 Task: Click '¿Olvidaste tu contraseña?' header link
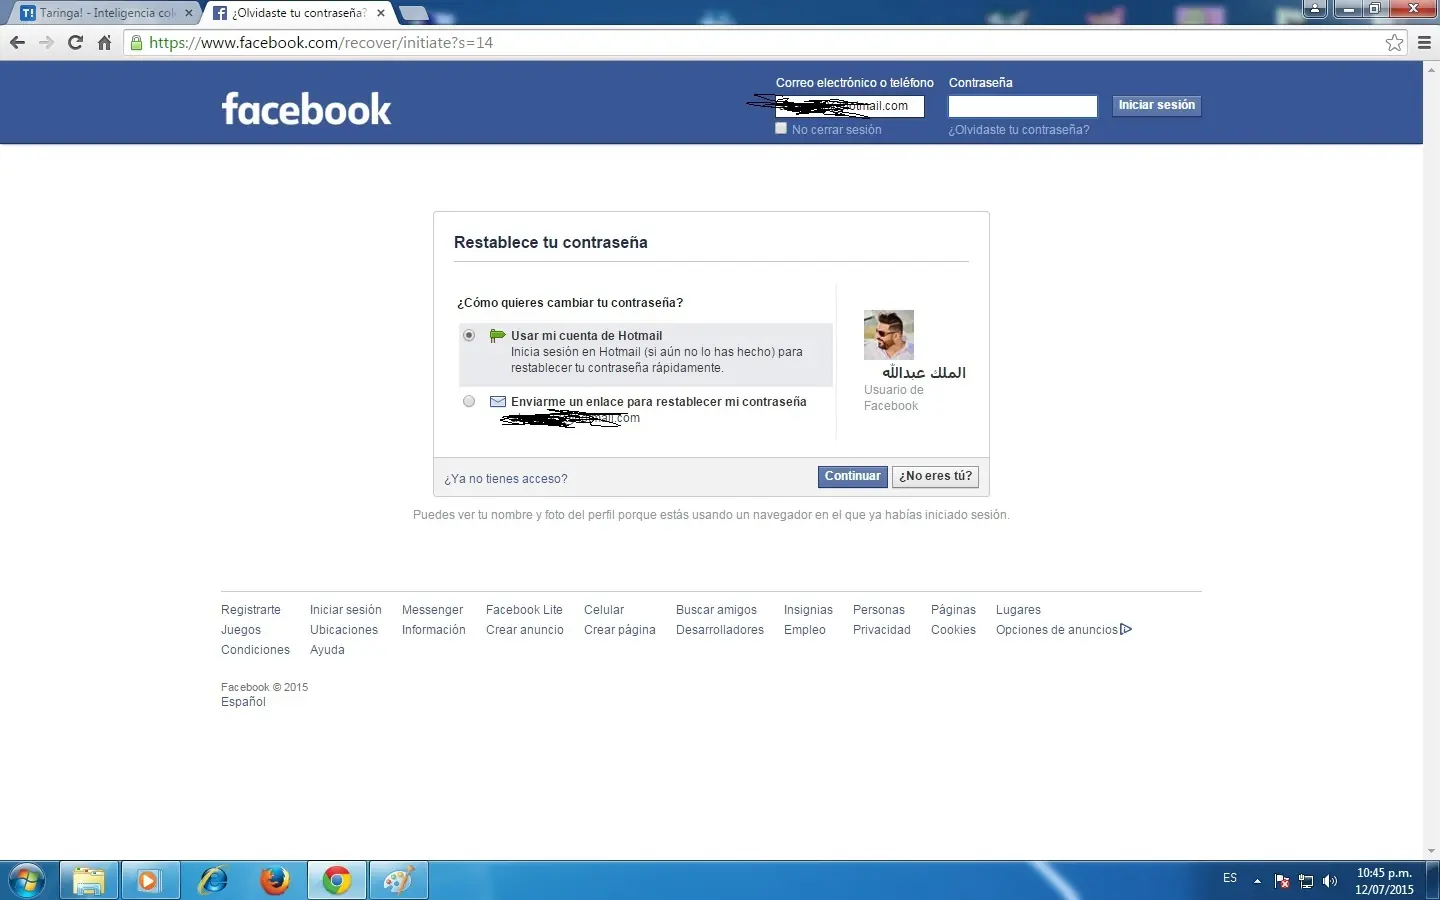point(1019,130)
